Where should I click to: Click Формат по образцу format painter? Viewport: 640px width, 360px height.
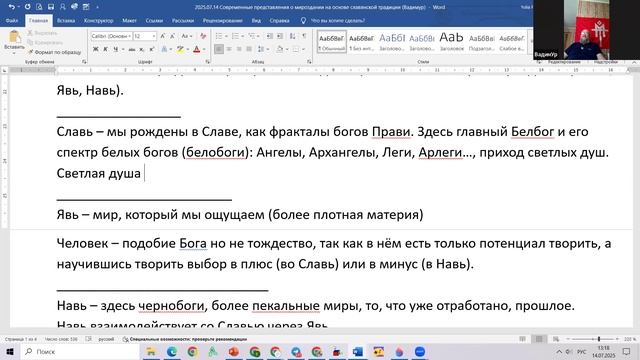pyautogui.click(x=54, y=52)
